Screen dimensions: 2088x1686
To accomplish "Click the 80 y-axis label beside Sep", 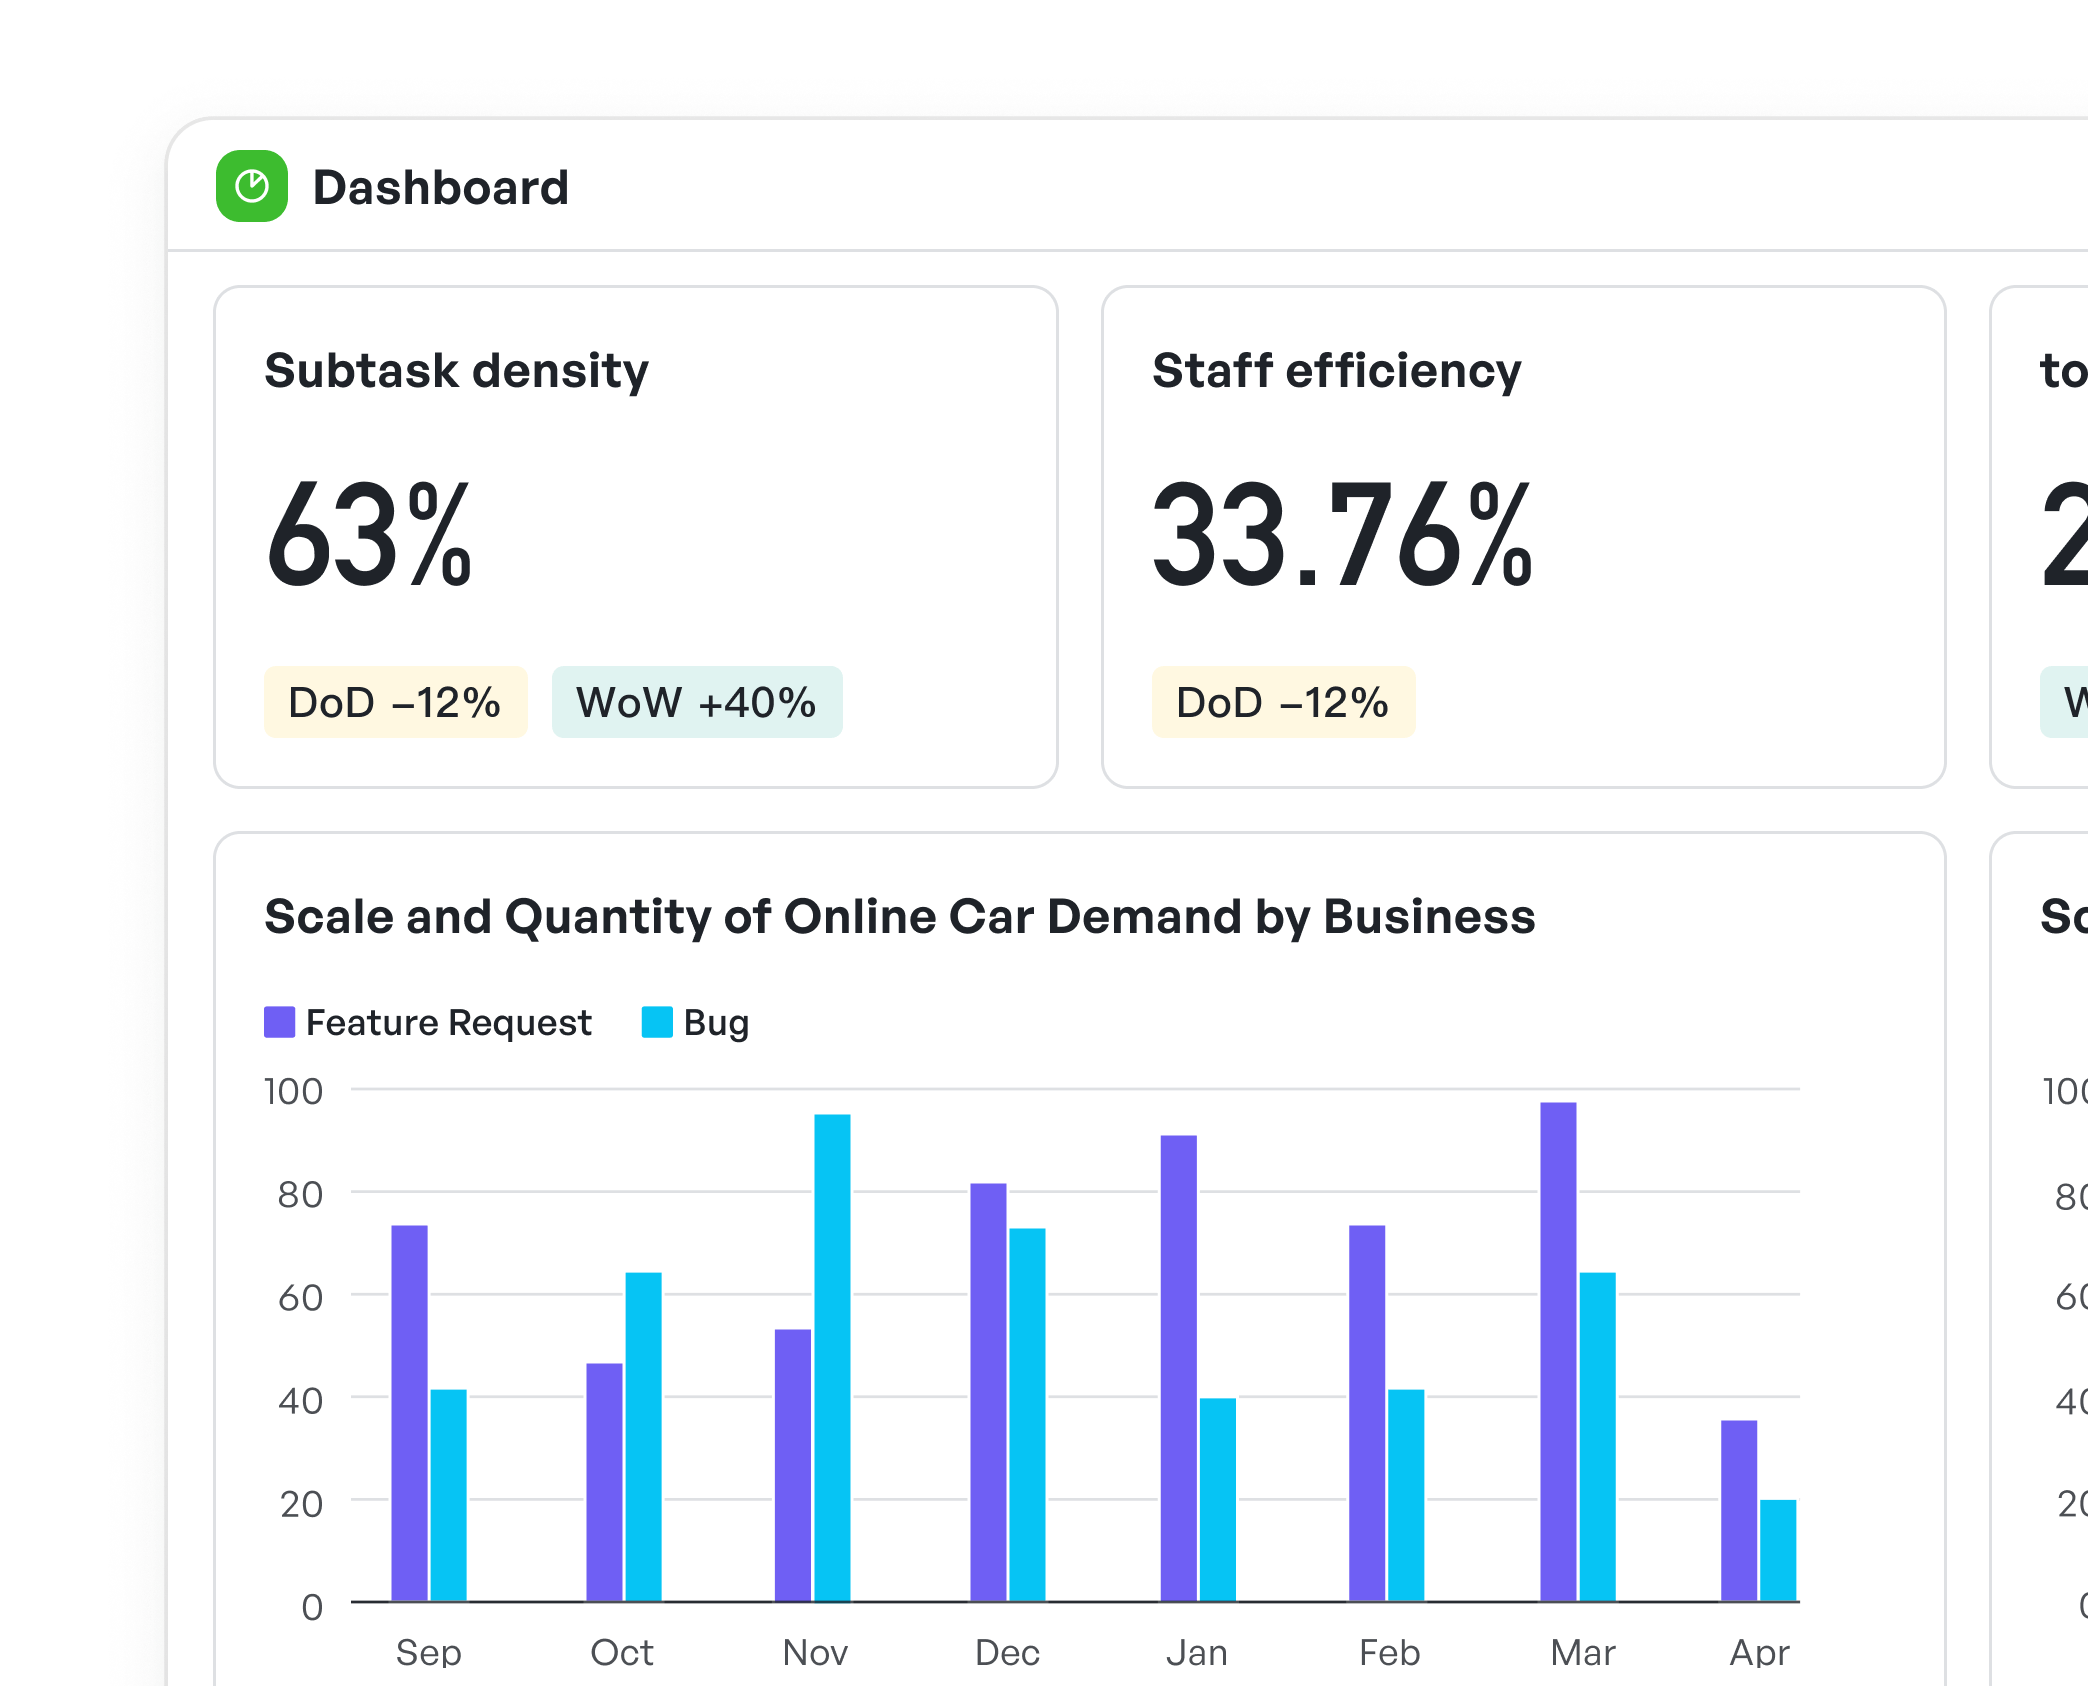I will click(300, 1194).
